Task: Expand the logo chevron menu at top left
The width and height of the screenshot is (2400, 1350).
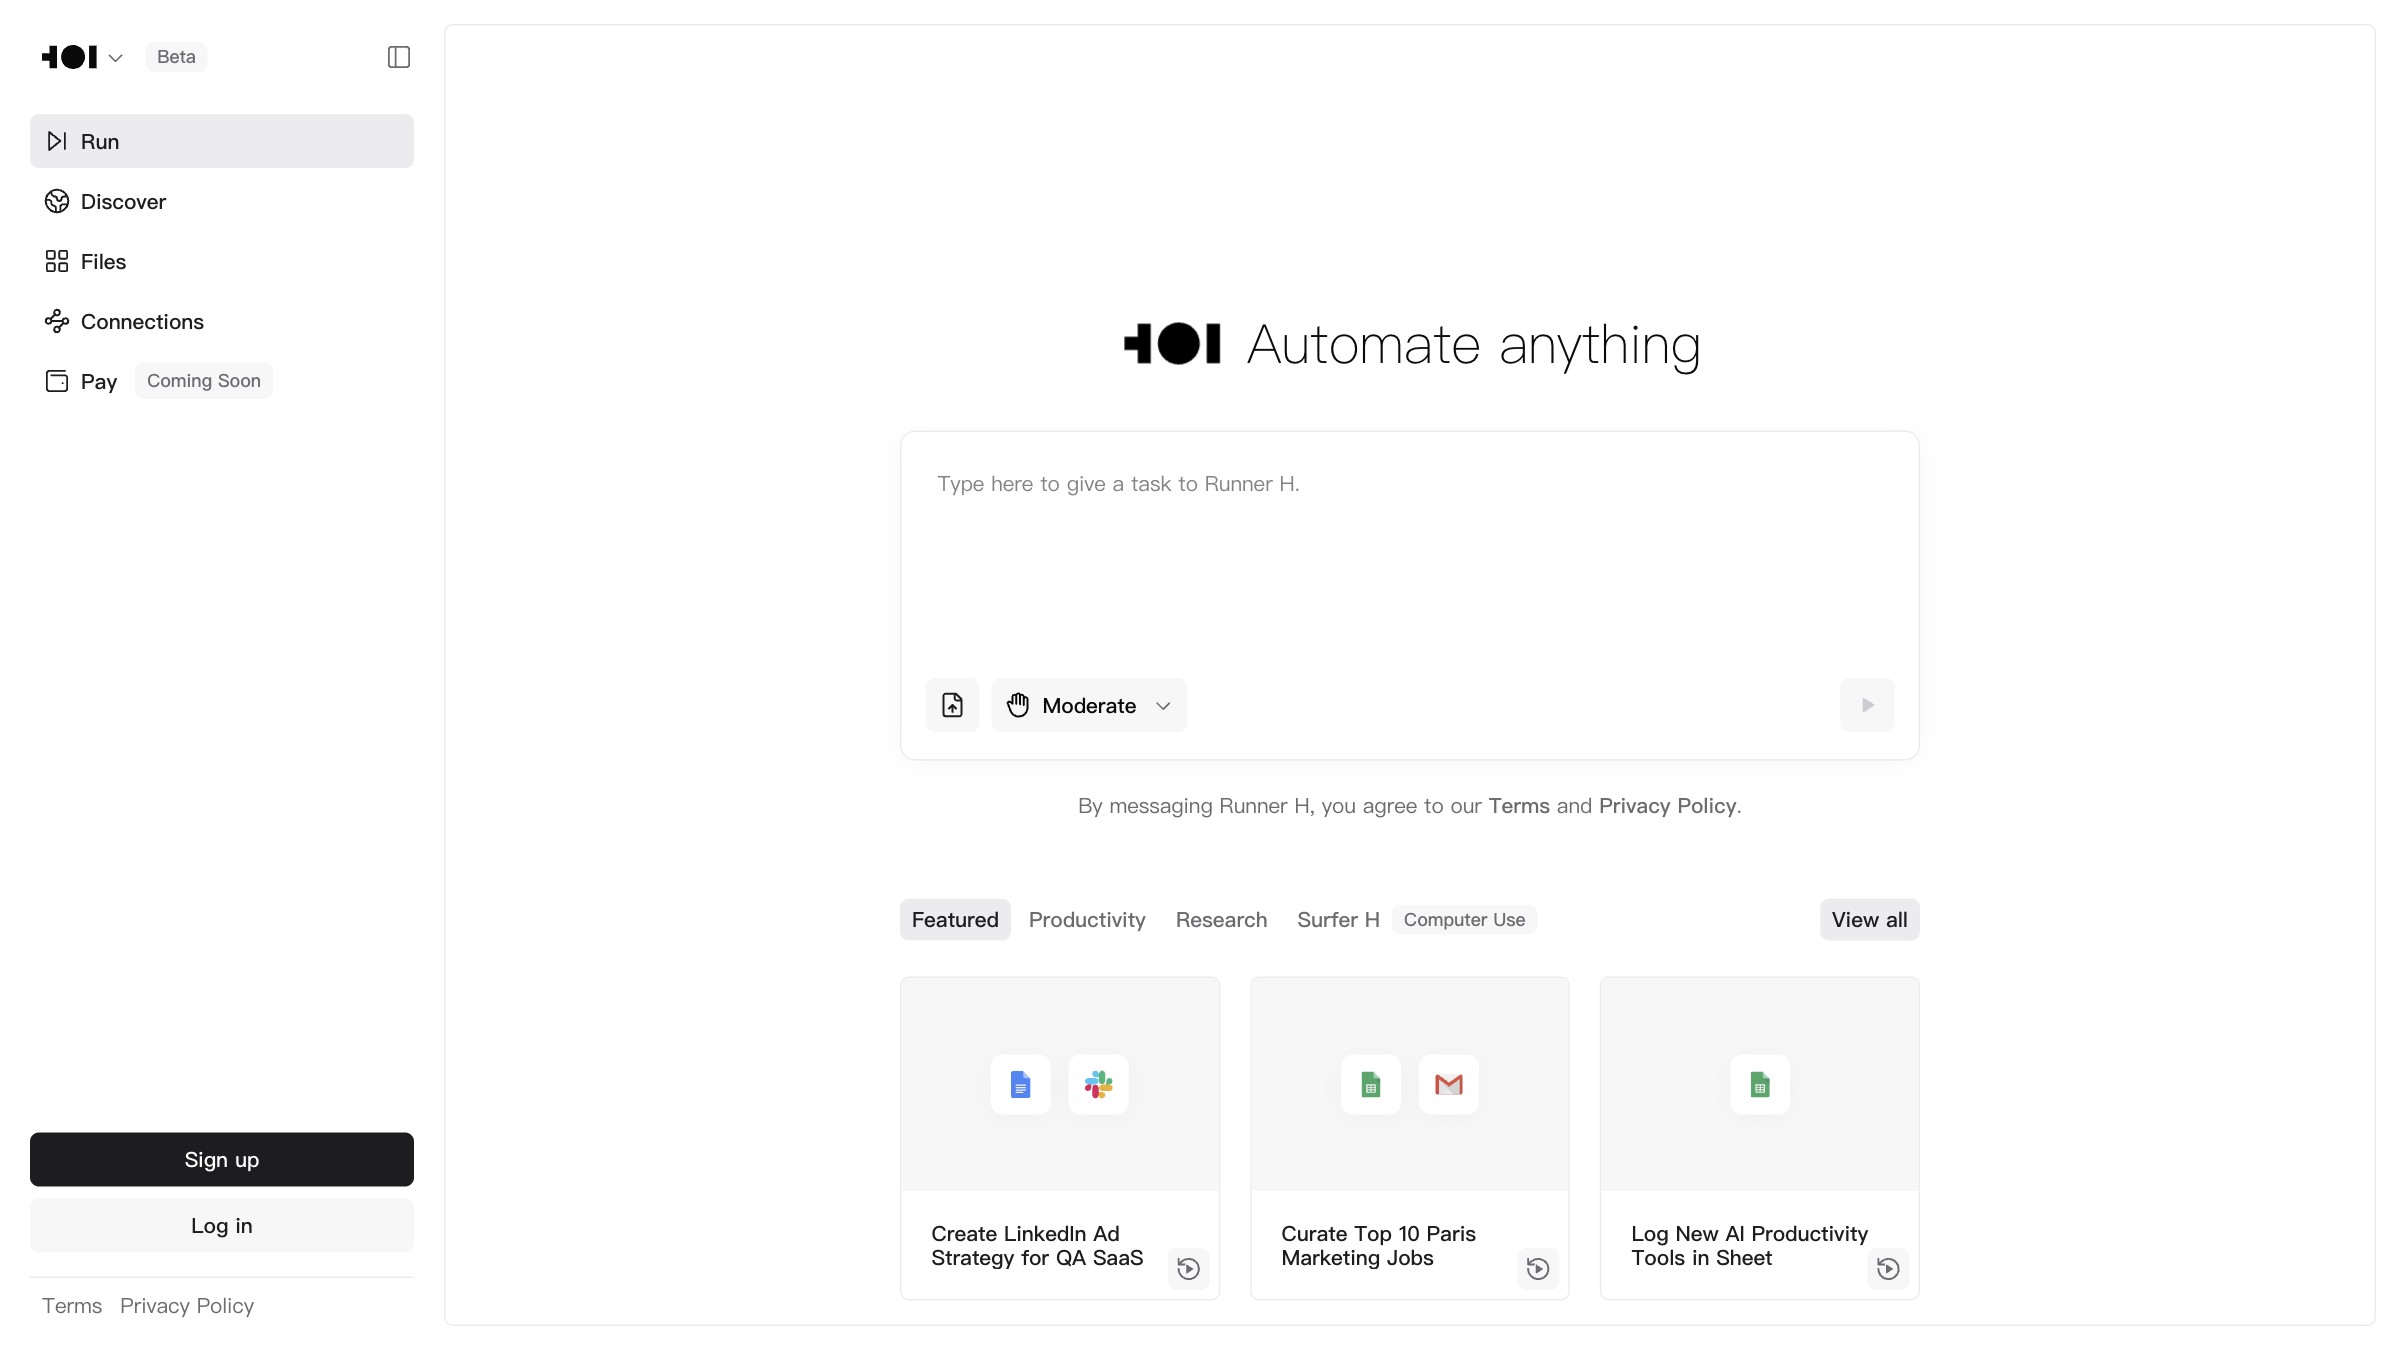Action: click(x=115, y=58)
